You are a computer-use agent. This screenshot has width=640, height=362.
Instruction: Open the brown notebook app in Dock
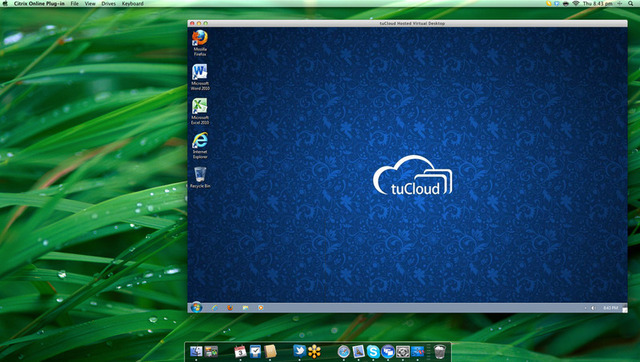point(270,351)
